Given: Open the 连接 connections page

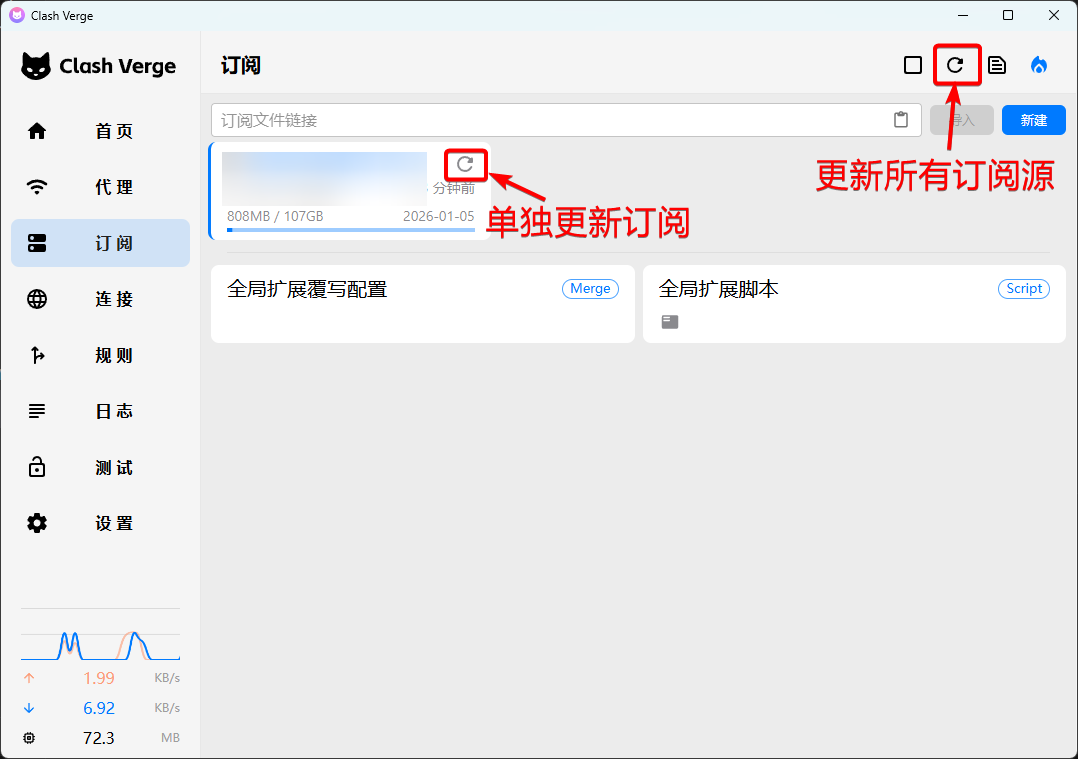Looking at the screenshot, I should 100,299.
